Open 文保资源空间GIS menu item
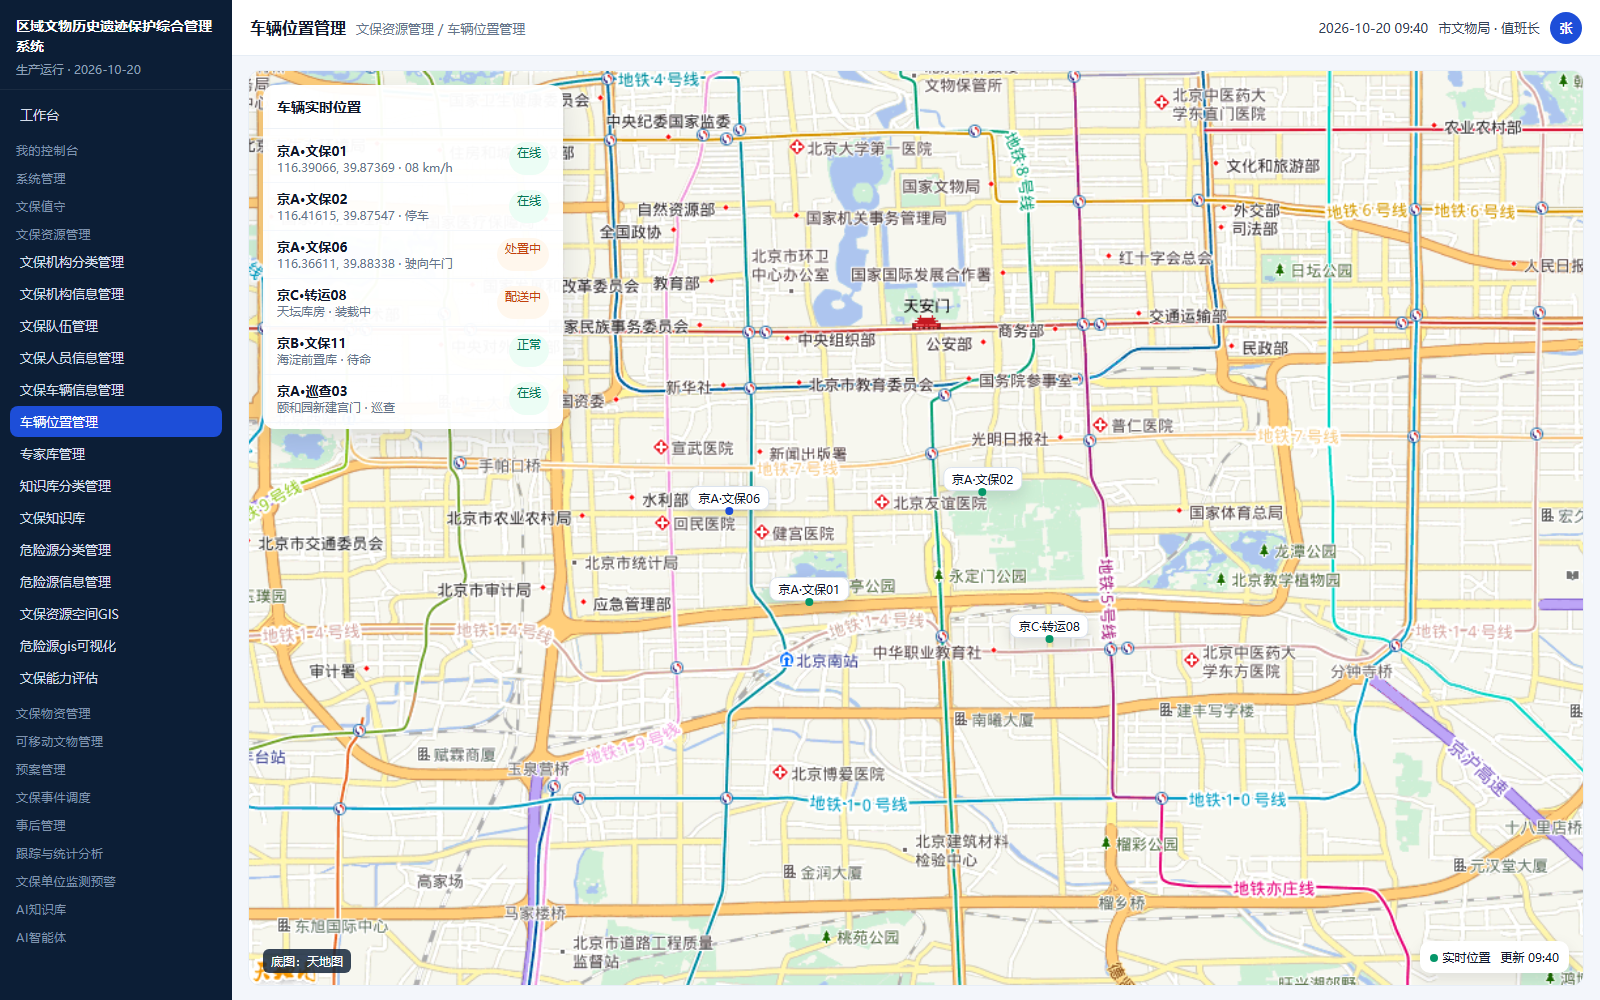The height and width of the screenshot is (1000, 1600). (x=116, y=614)
